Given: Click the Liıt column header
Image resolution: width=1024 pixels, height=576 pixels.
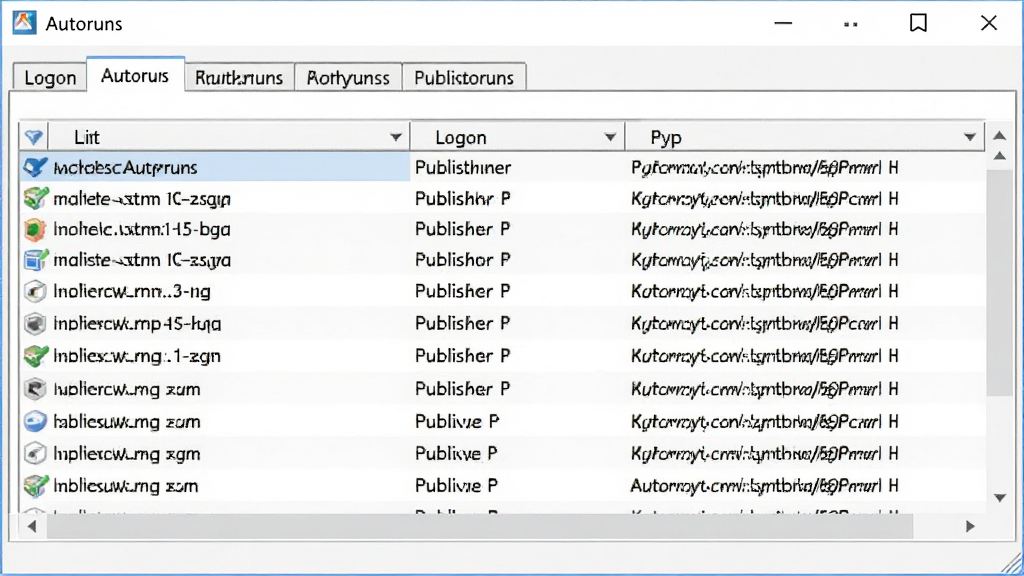Looking at the screenshot, I should click(229, 137).
